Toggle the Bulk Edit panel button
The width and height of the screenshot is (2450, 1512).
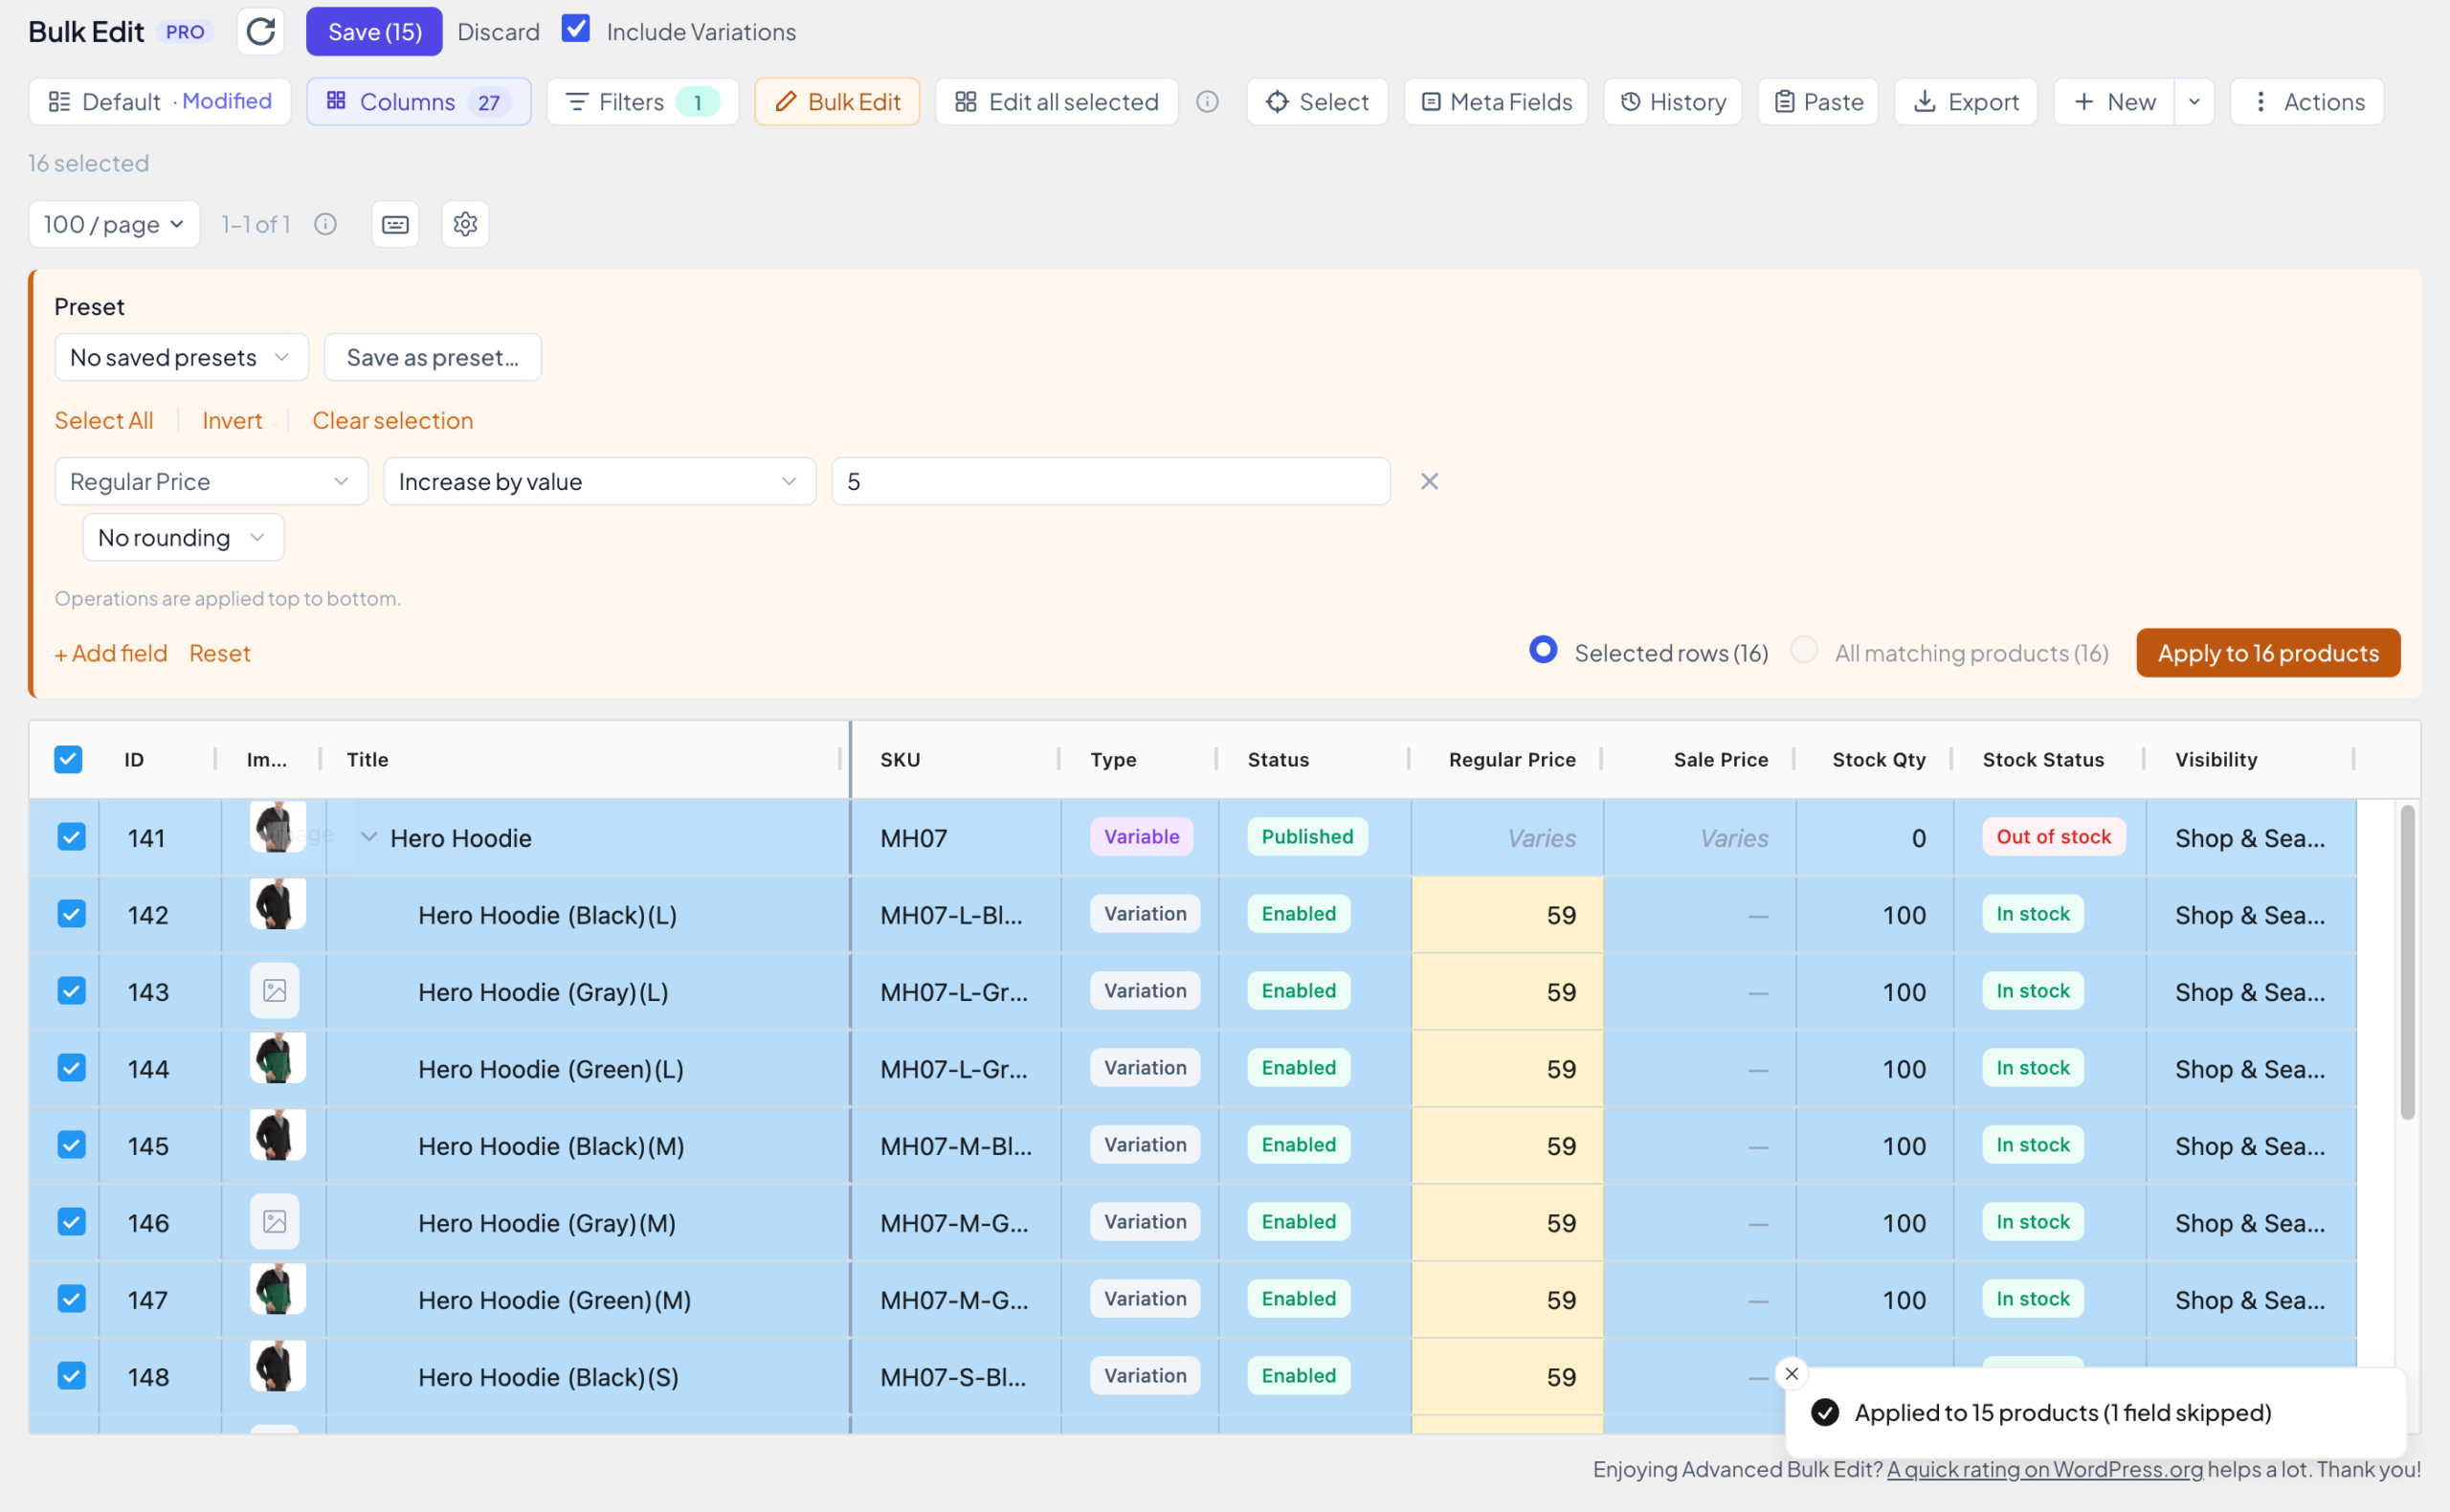837,102
